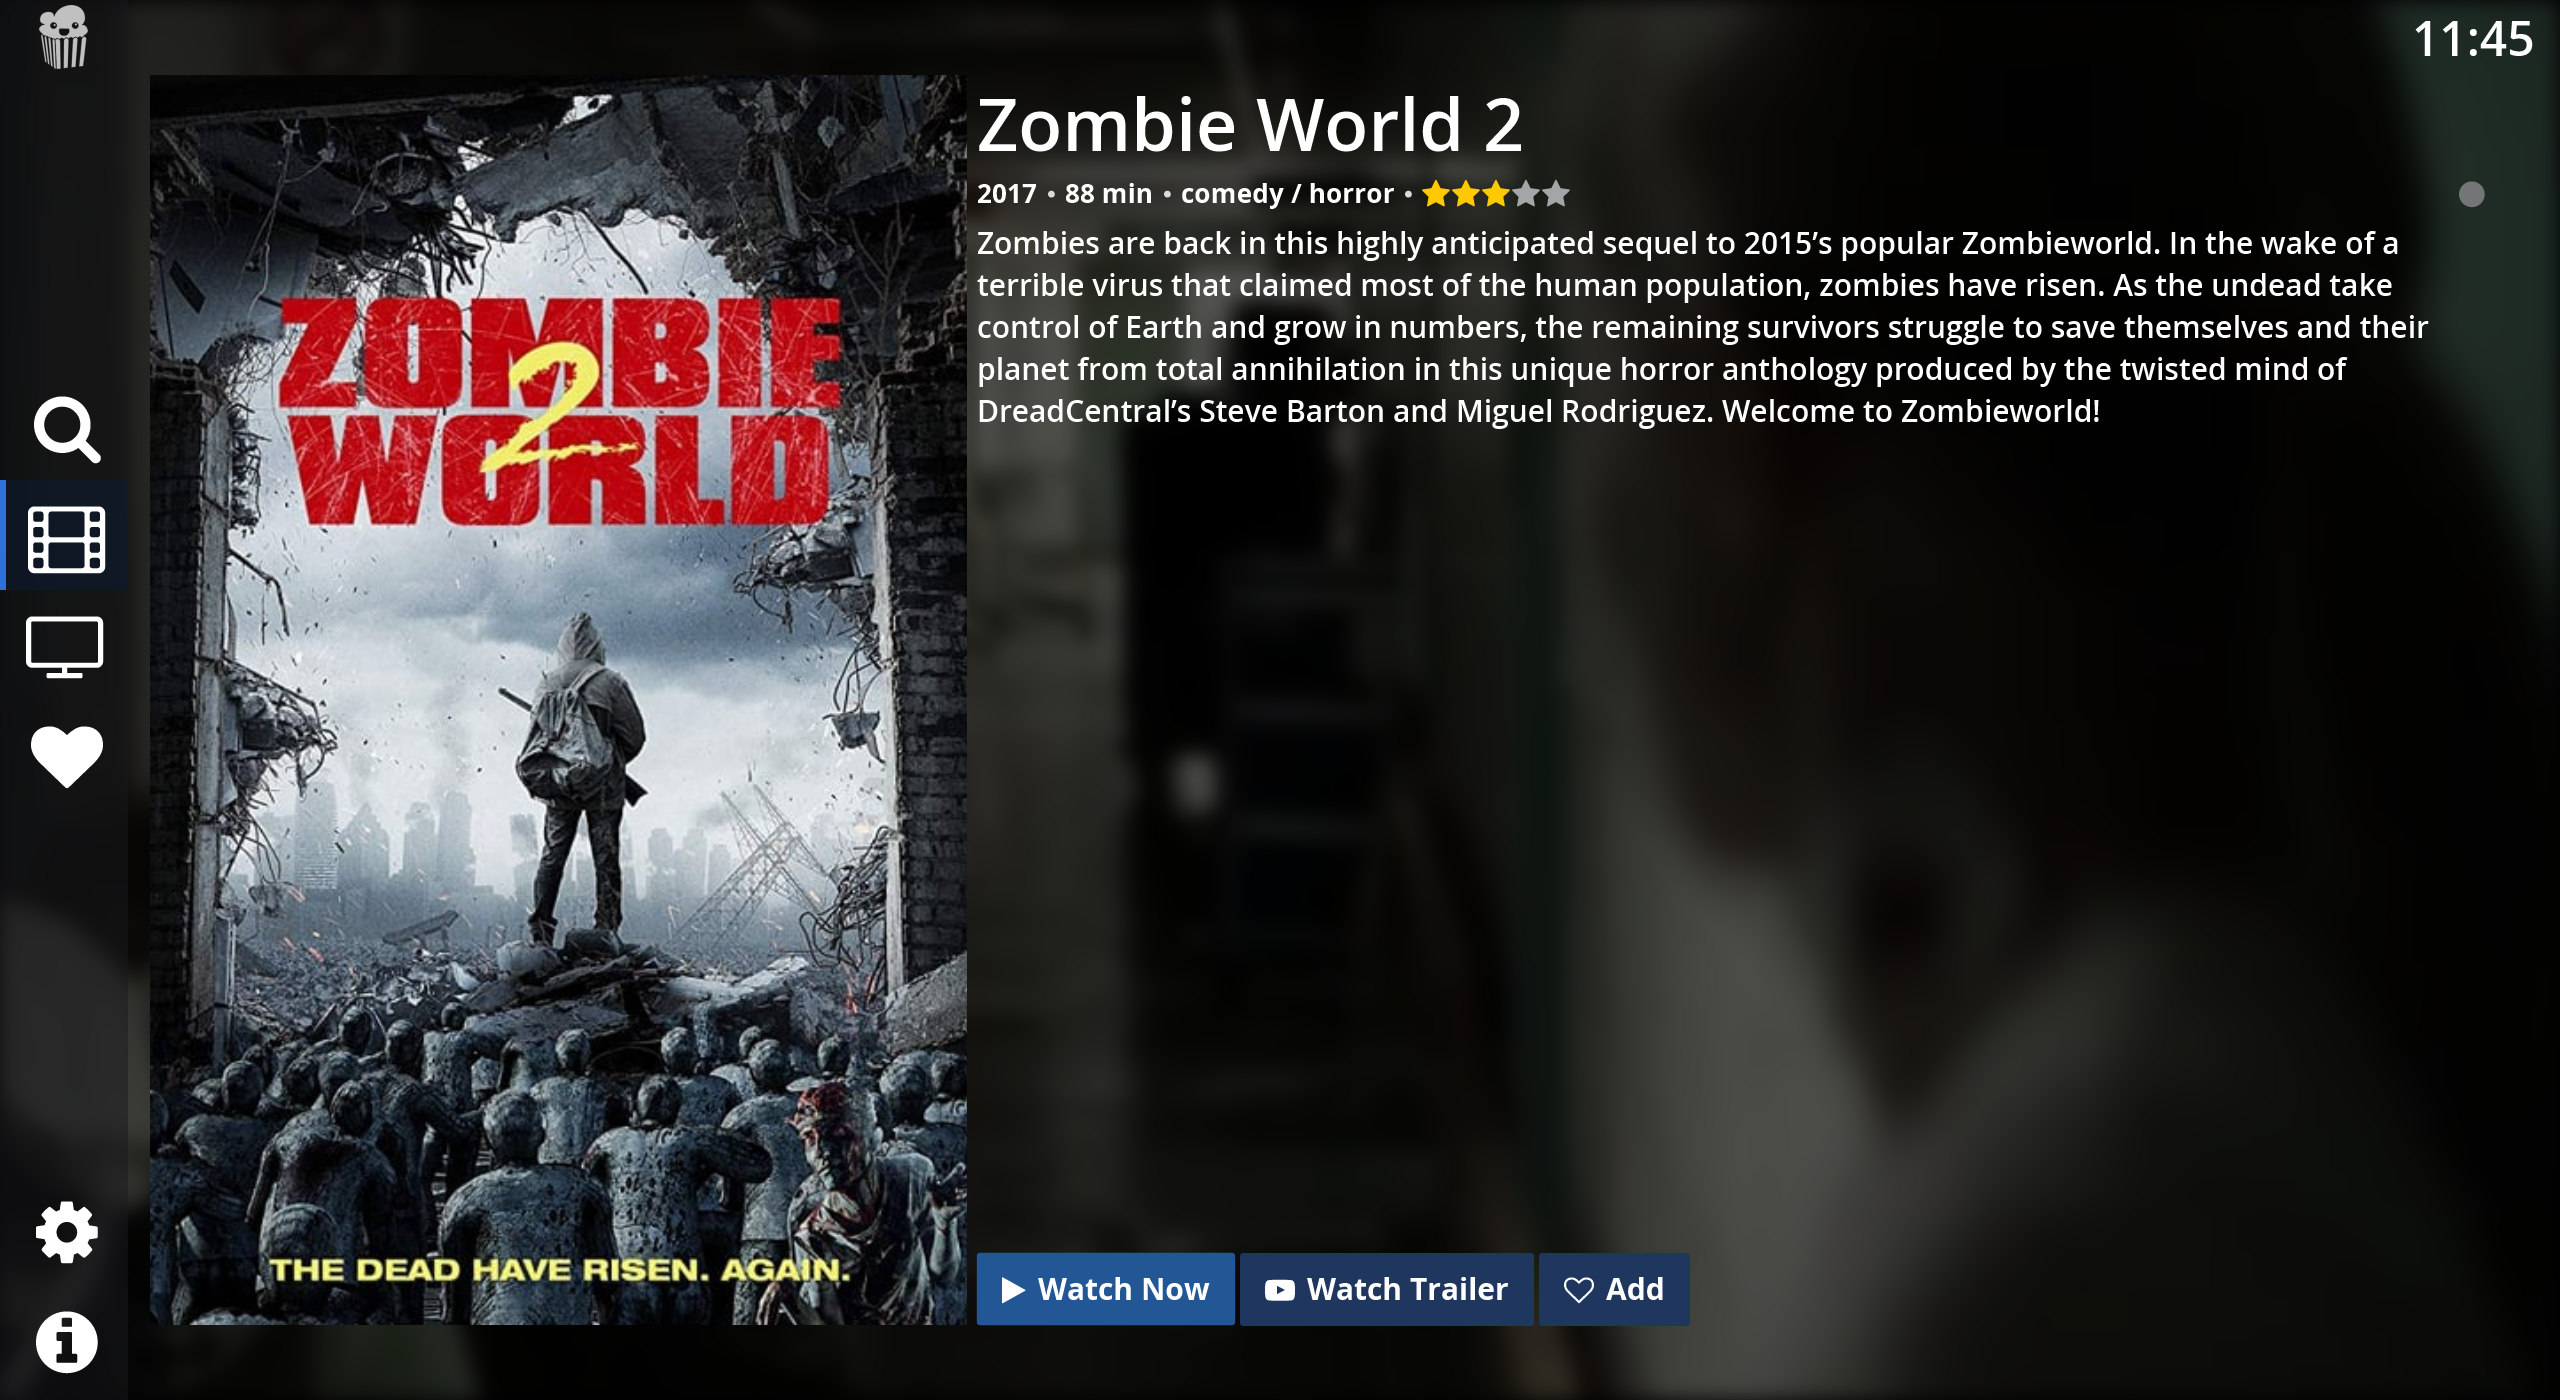Click the 2017 release year

coord(1006,193)
